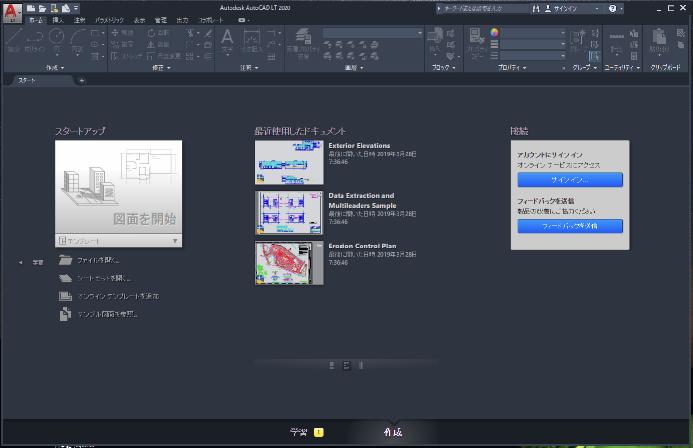Switch to the 挿入 ribbon tab

click(x=58, y=20)
